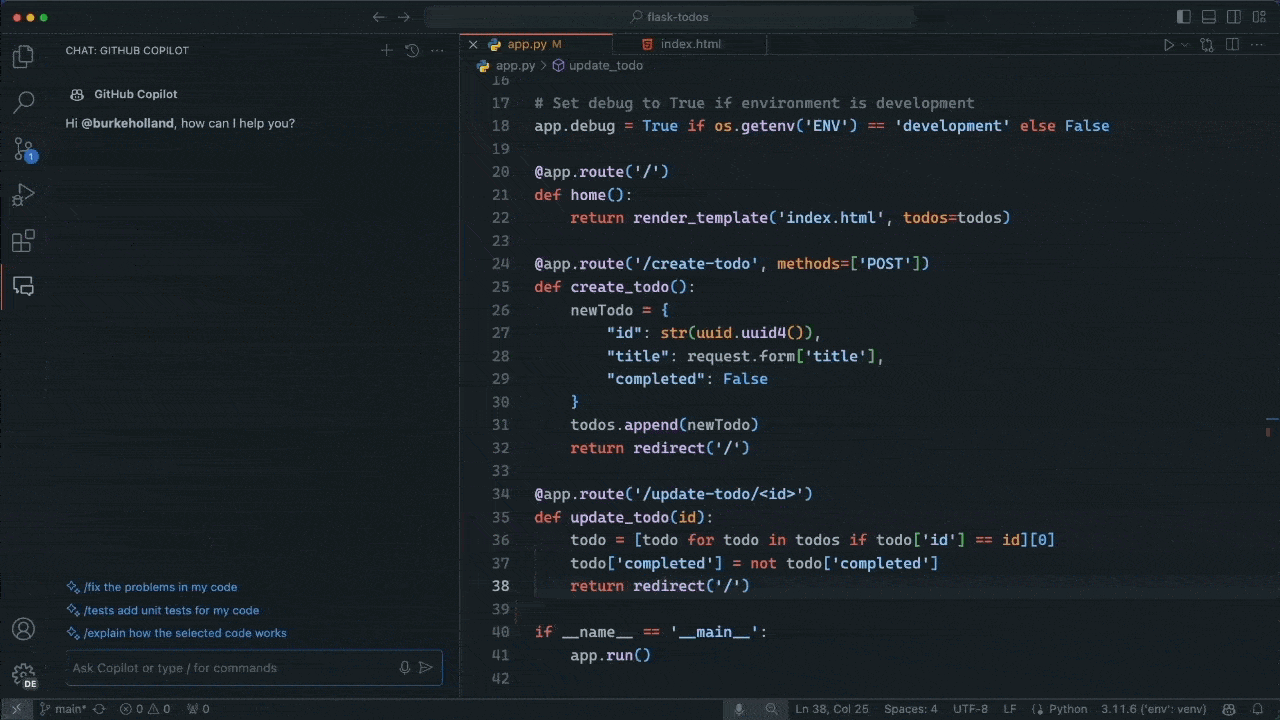Open changes compare icon in editor toolbar
This screenshot has height=720, width=1280.
pos(1207,45)
